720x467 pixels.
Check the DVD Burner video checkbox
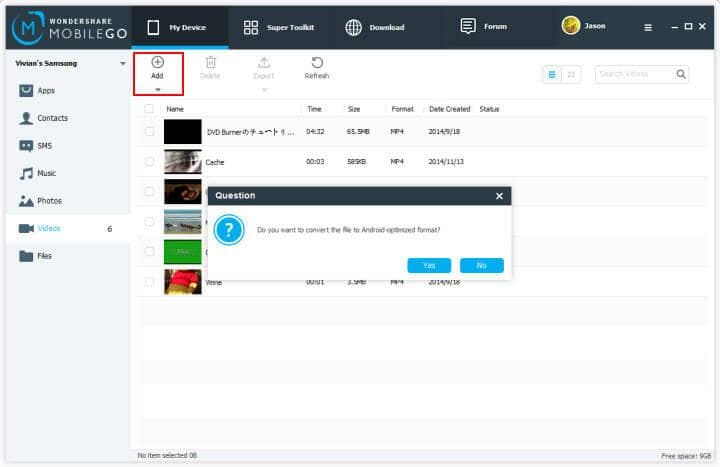pyautogui.click(x=149, y=131)
